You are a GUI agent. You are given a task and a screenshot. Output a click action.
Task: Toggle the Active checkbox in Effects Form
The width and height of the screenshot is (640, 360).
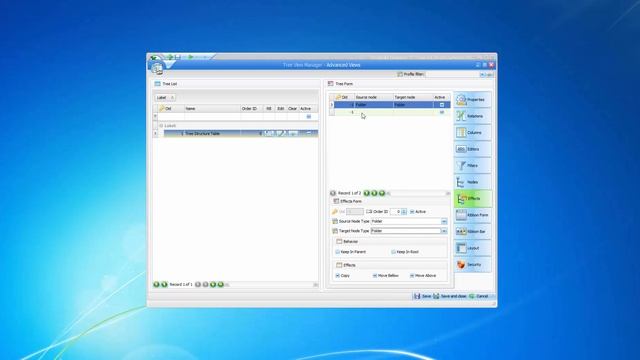(412, 211)
